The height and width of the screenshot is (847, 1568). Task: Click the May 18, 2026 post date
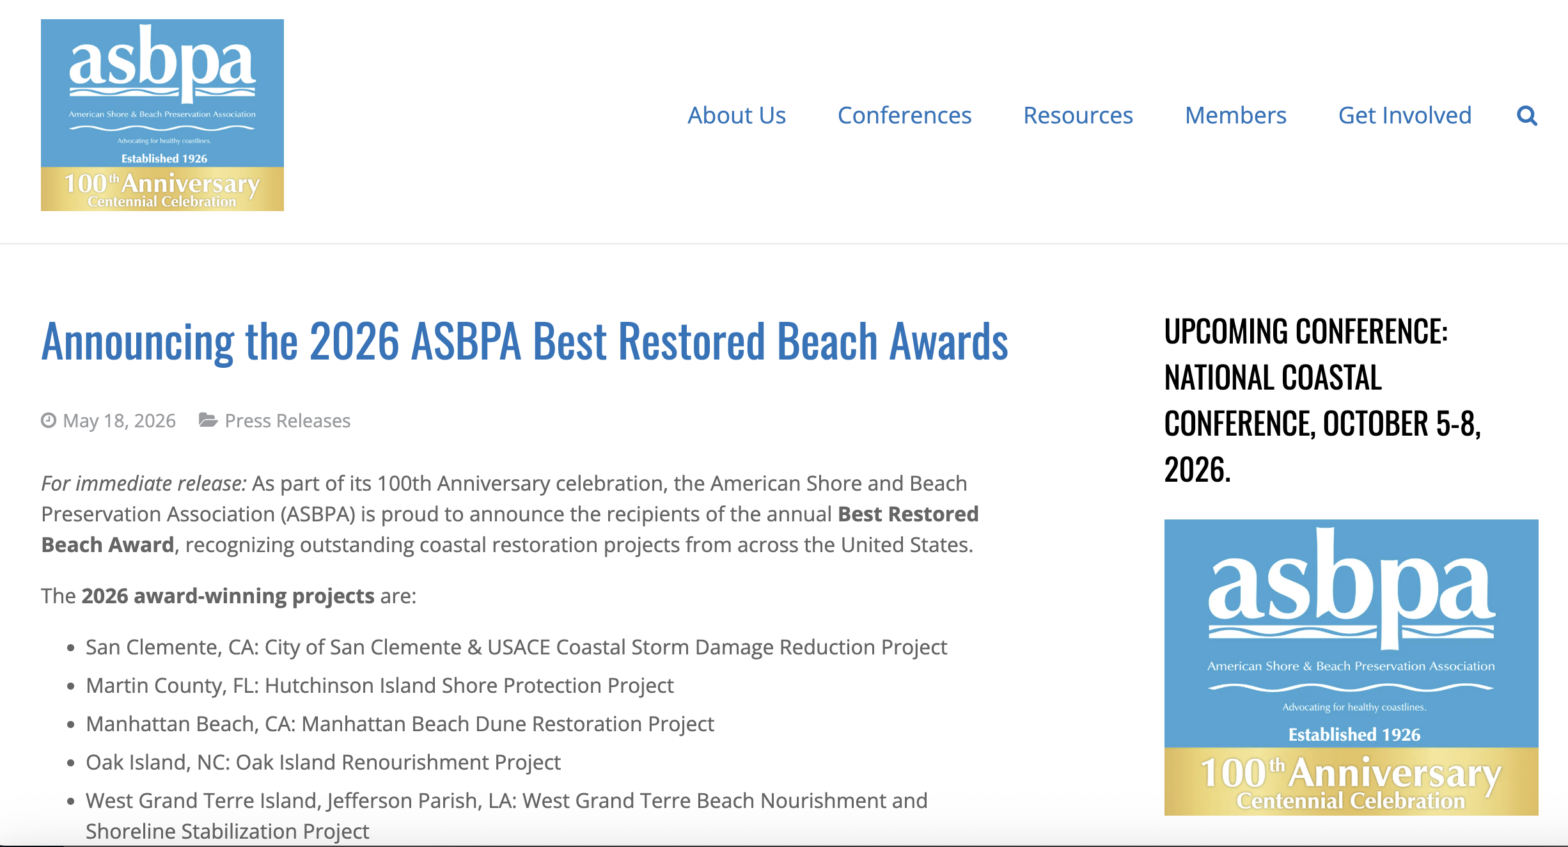(119, 421)
